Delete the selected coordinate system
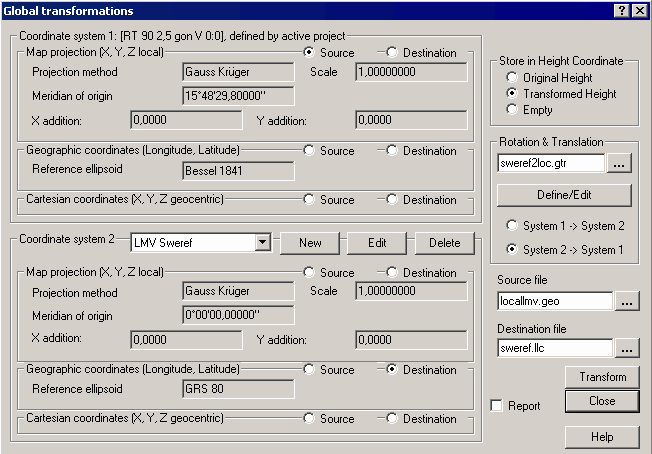Viewport: 652px width, 454px height. point(445,243)
